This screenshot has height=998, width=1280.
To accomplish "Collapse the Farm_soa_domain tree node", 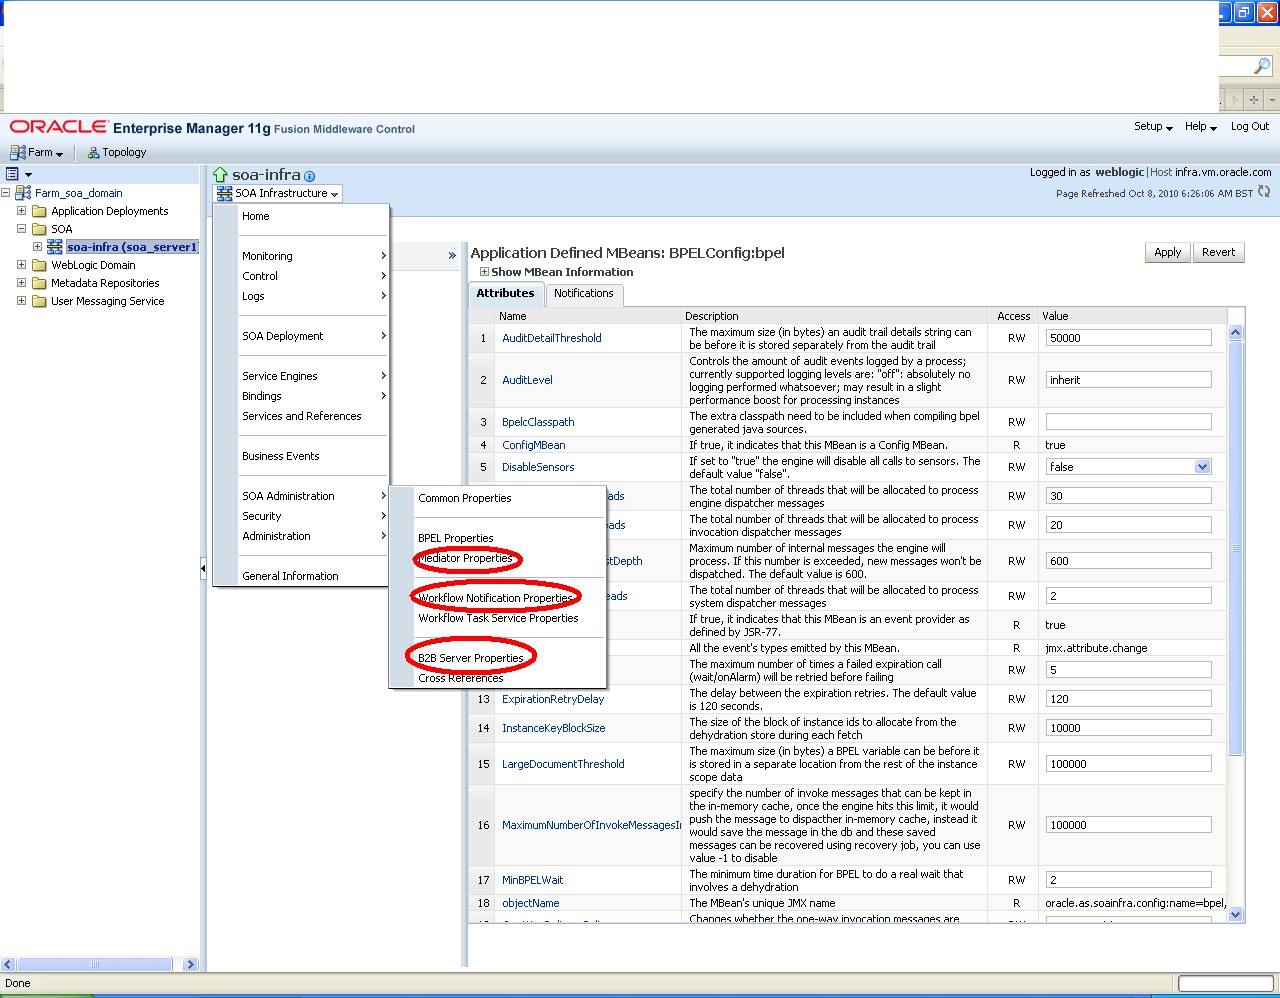I will [6, 193].
